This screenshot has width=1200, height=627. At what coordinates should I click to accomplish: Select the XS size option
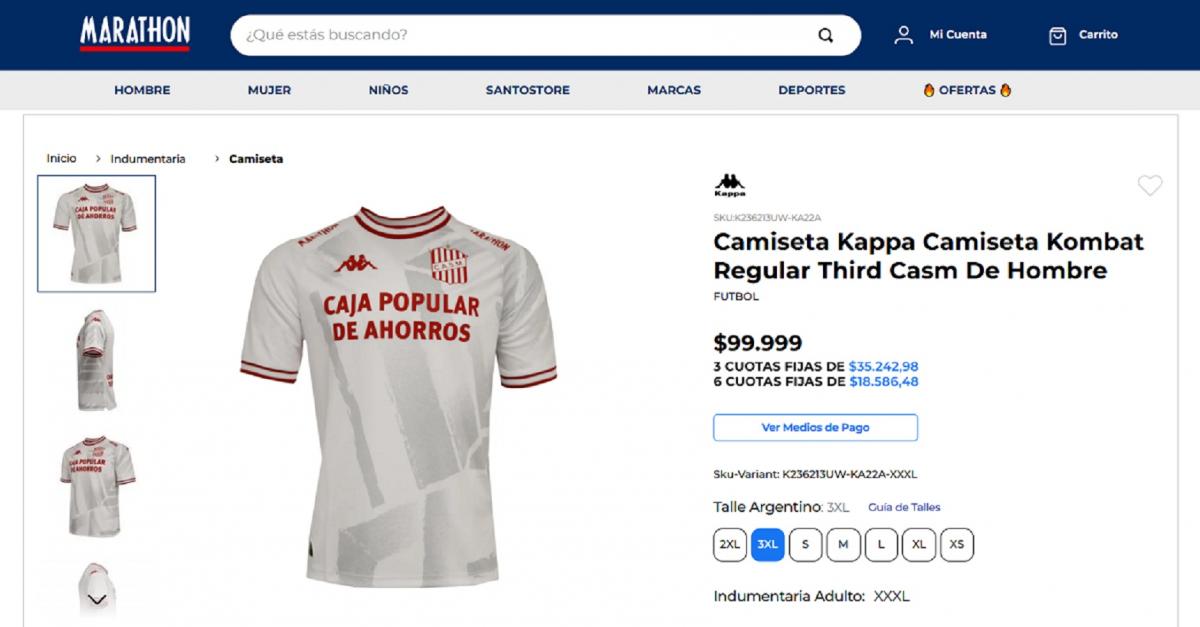point(957,544)
